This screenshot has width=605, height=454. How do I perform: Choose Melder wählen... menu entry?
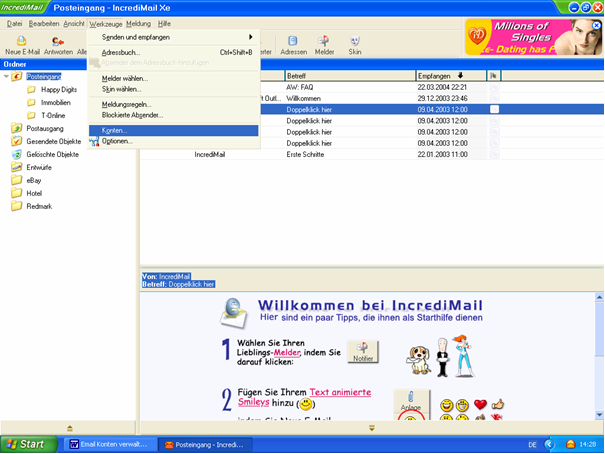(x=174, y=78)
